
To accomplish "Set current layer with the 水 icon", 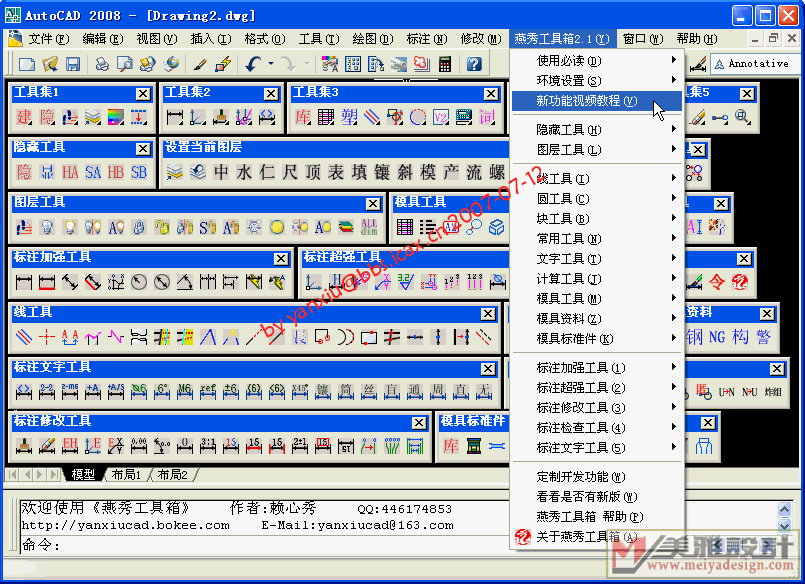I will (244, 172).
